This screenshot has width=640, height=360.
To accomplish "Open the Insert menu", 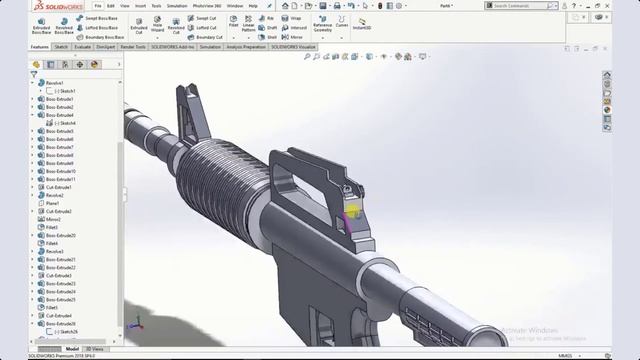I will (x=140, y=6).
